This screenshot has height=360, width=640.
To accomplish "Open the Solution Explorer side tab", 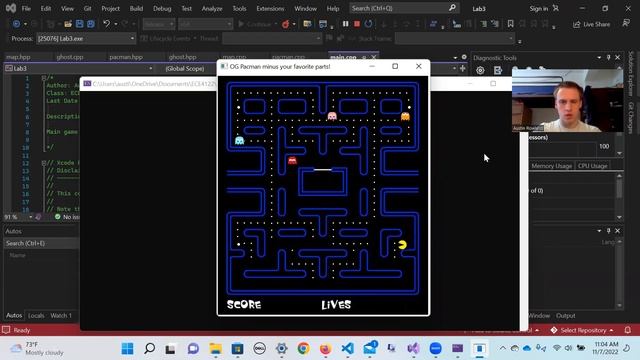I will coord(631,74).
